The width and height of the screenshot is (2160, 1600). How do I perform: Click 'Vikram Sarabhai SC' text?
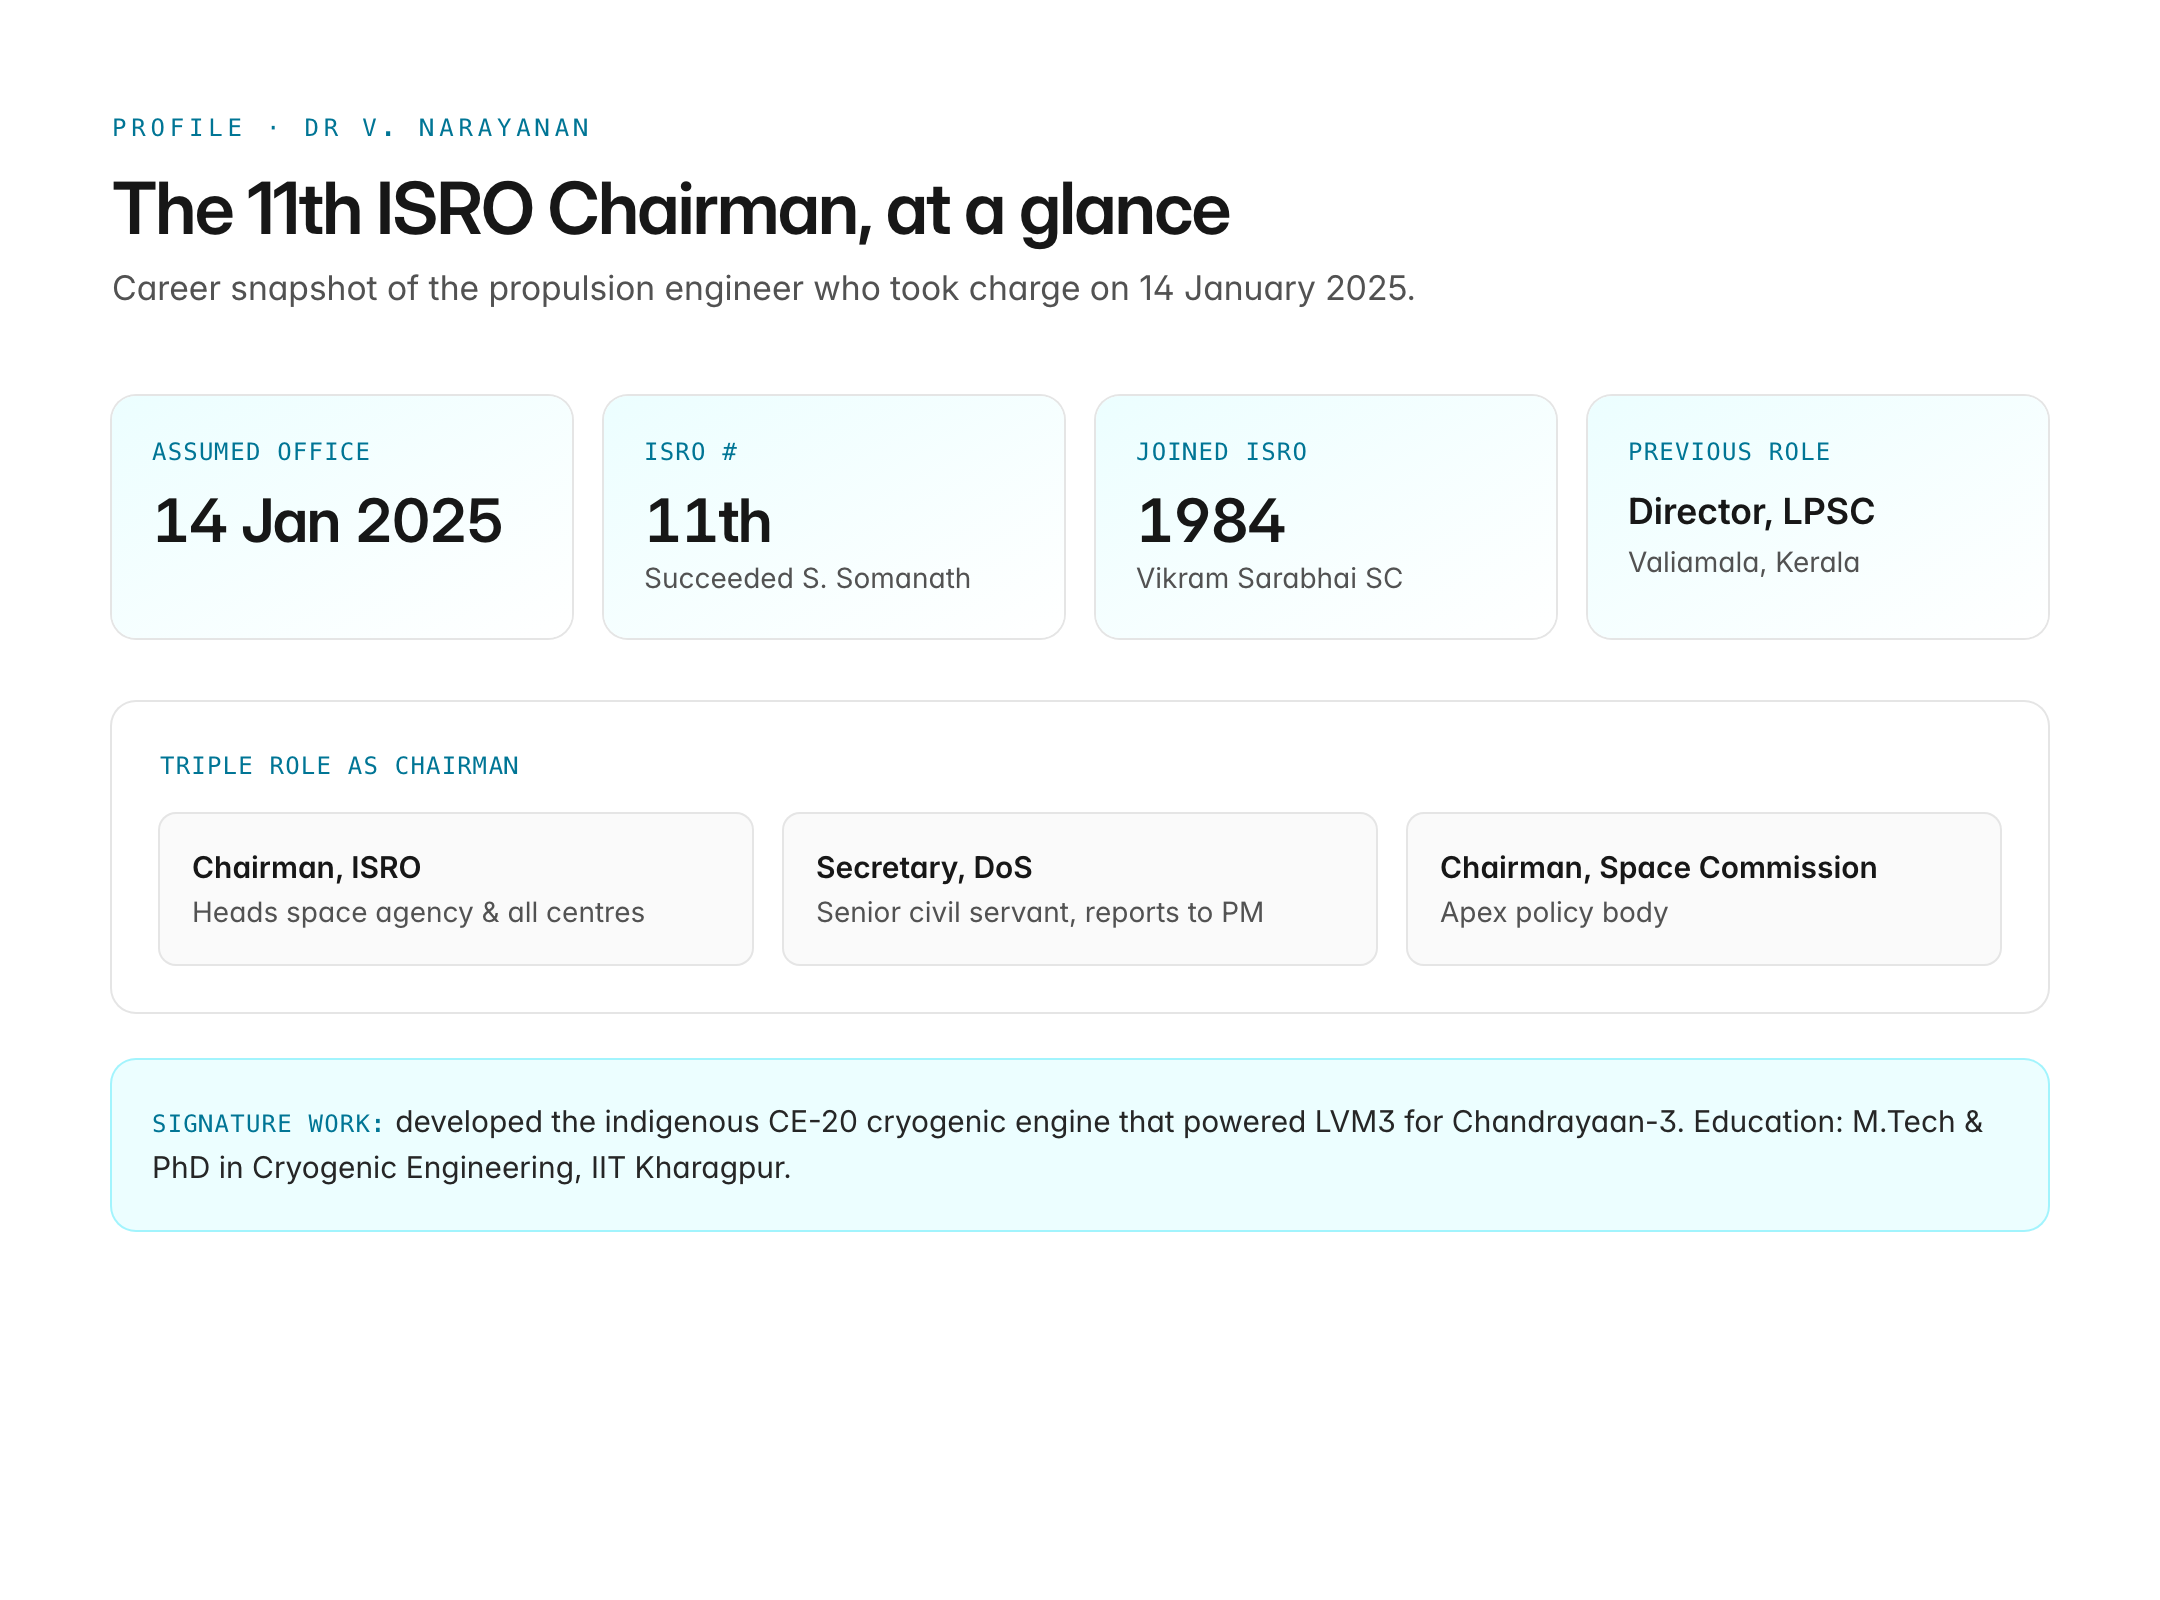(1269, 578)
